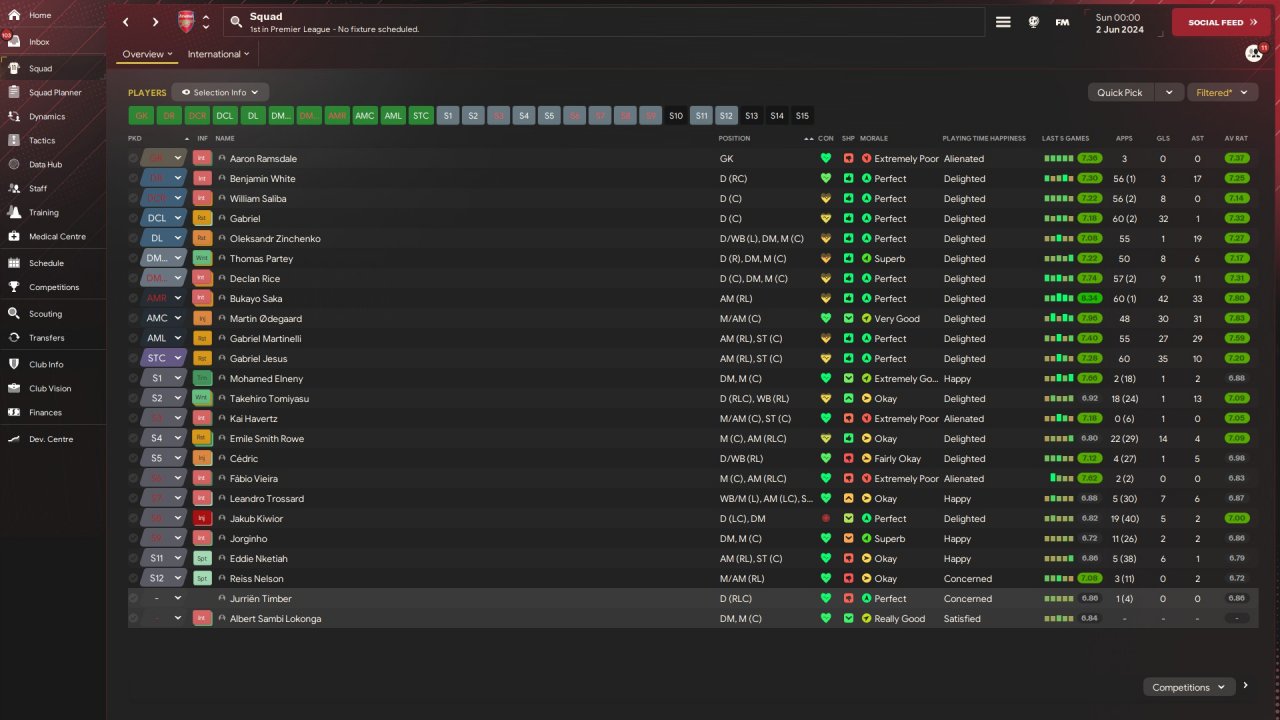Open the Schedule screen
Image resolution: width=1280 pixels, height=720 pixels.
[x=46, y=263]
